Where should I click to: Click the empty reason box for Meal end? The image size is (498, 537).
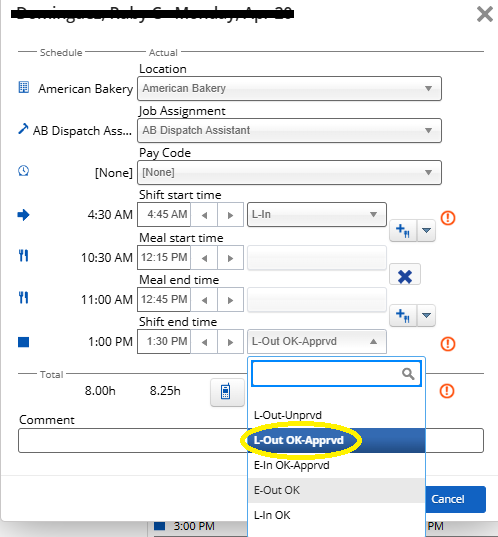[x=317, y=299]
